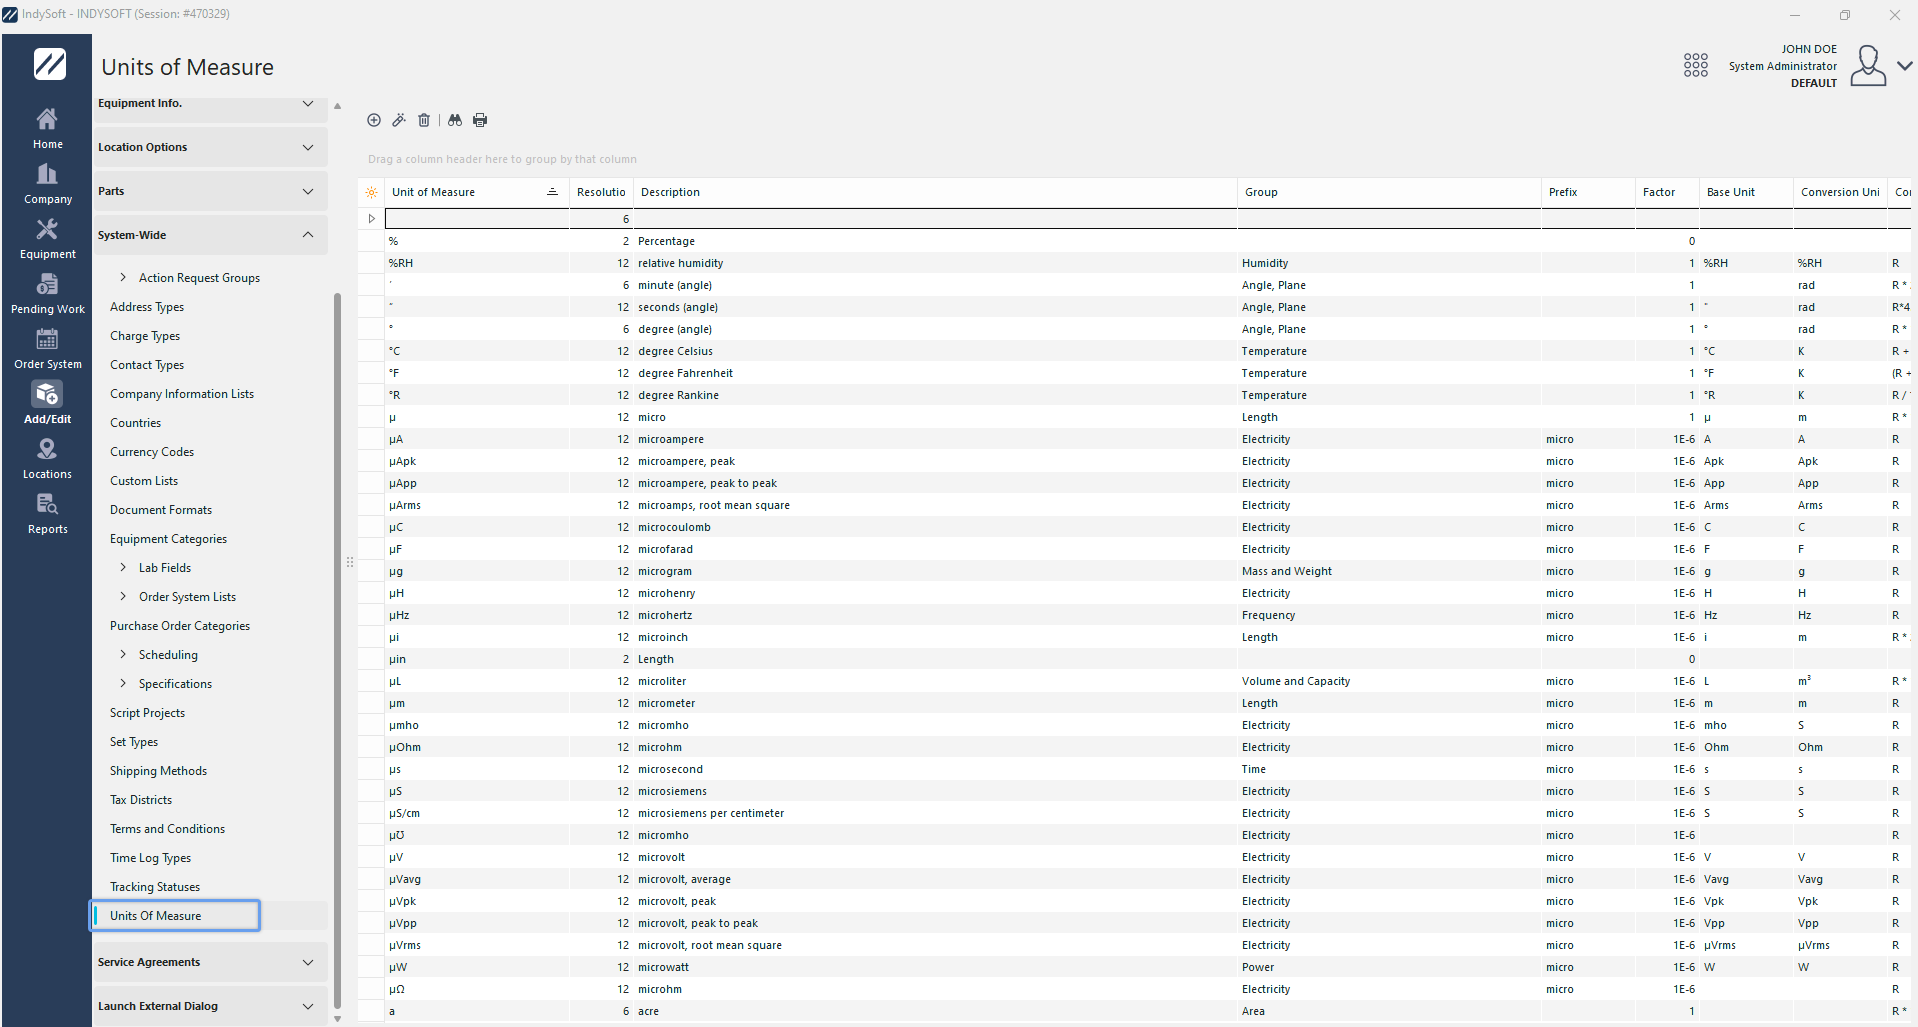Click the sidebar panel vertical scrollbar

point(337,650)
